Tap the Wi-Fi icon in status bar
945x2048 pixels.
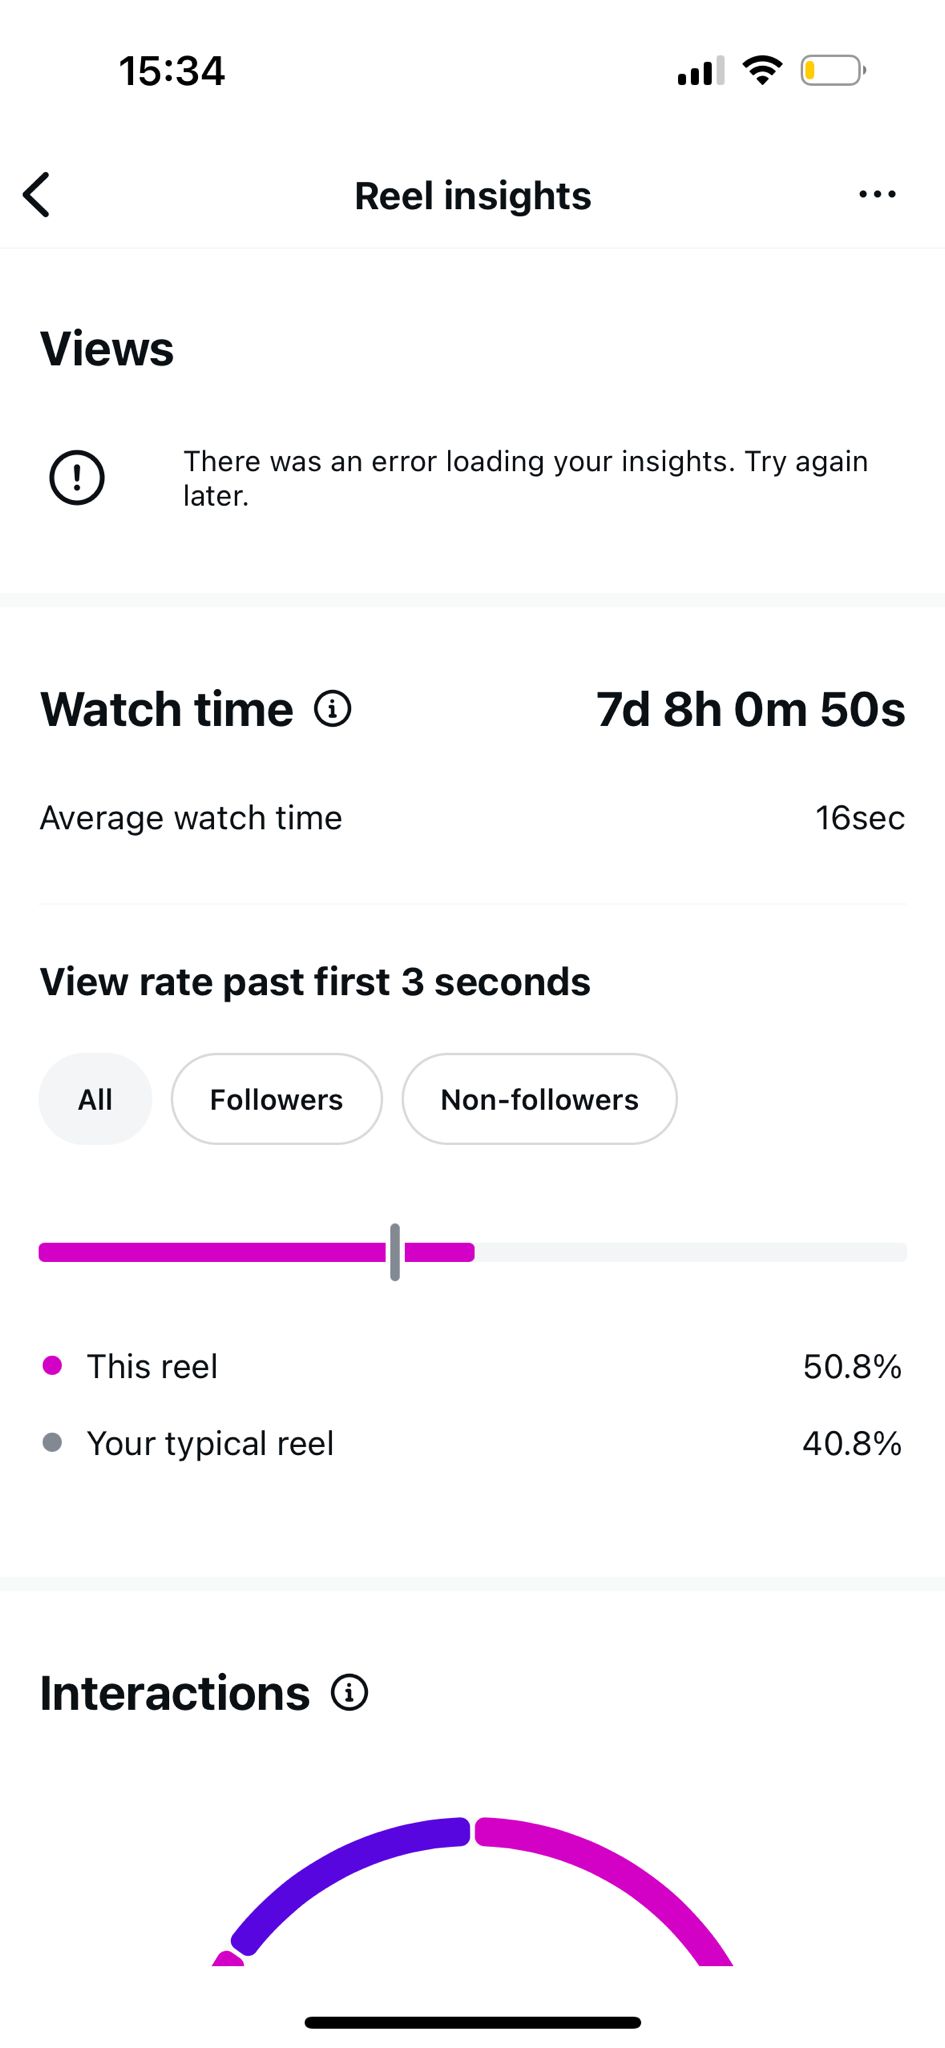pos(762,71)
